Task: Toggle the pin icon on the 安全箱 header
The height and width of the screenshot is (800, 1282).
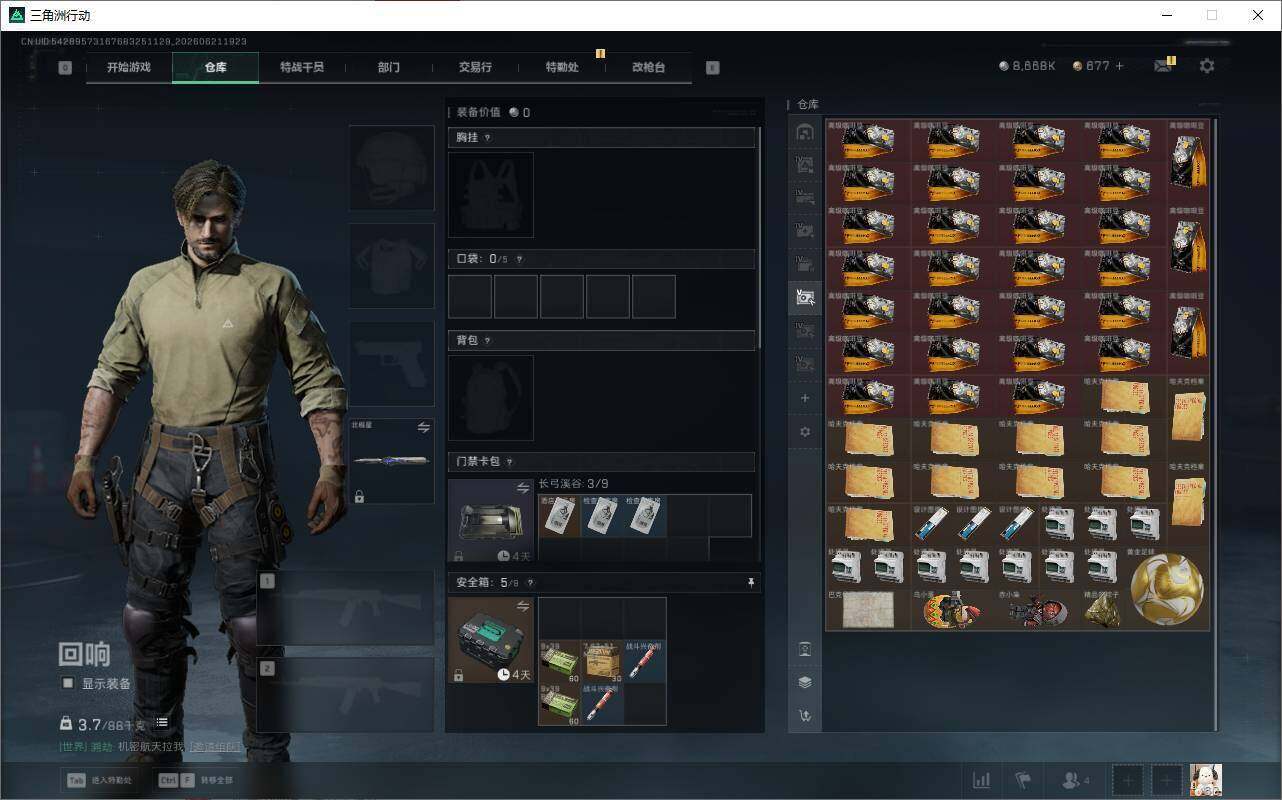Action: [751, 582]
